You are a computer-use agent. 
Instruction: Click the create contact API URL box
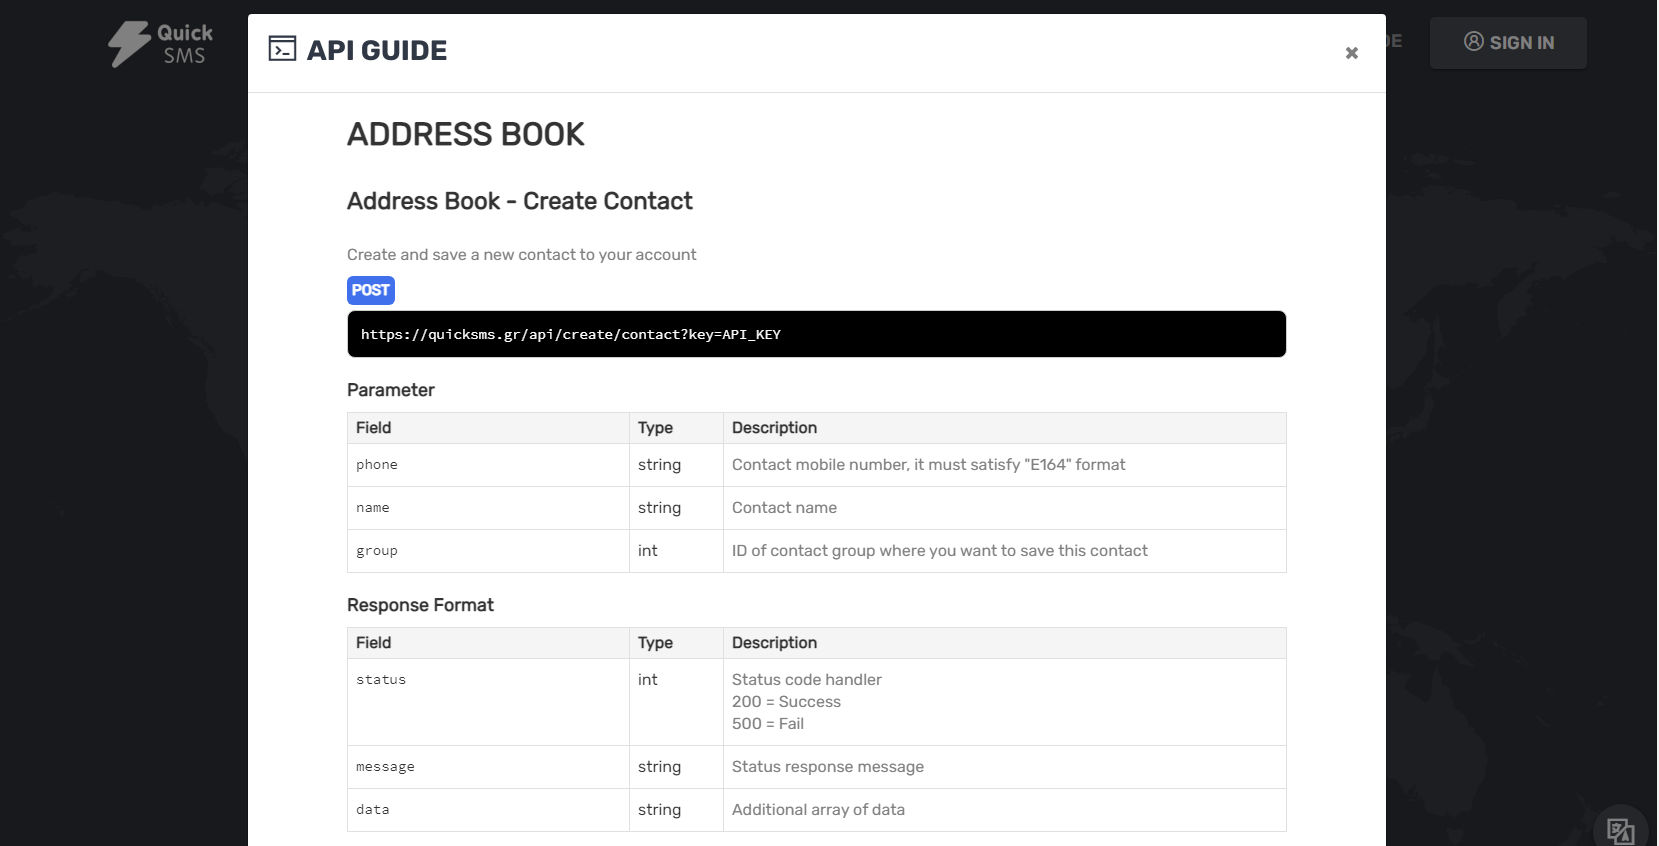(x=816, y=334)
